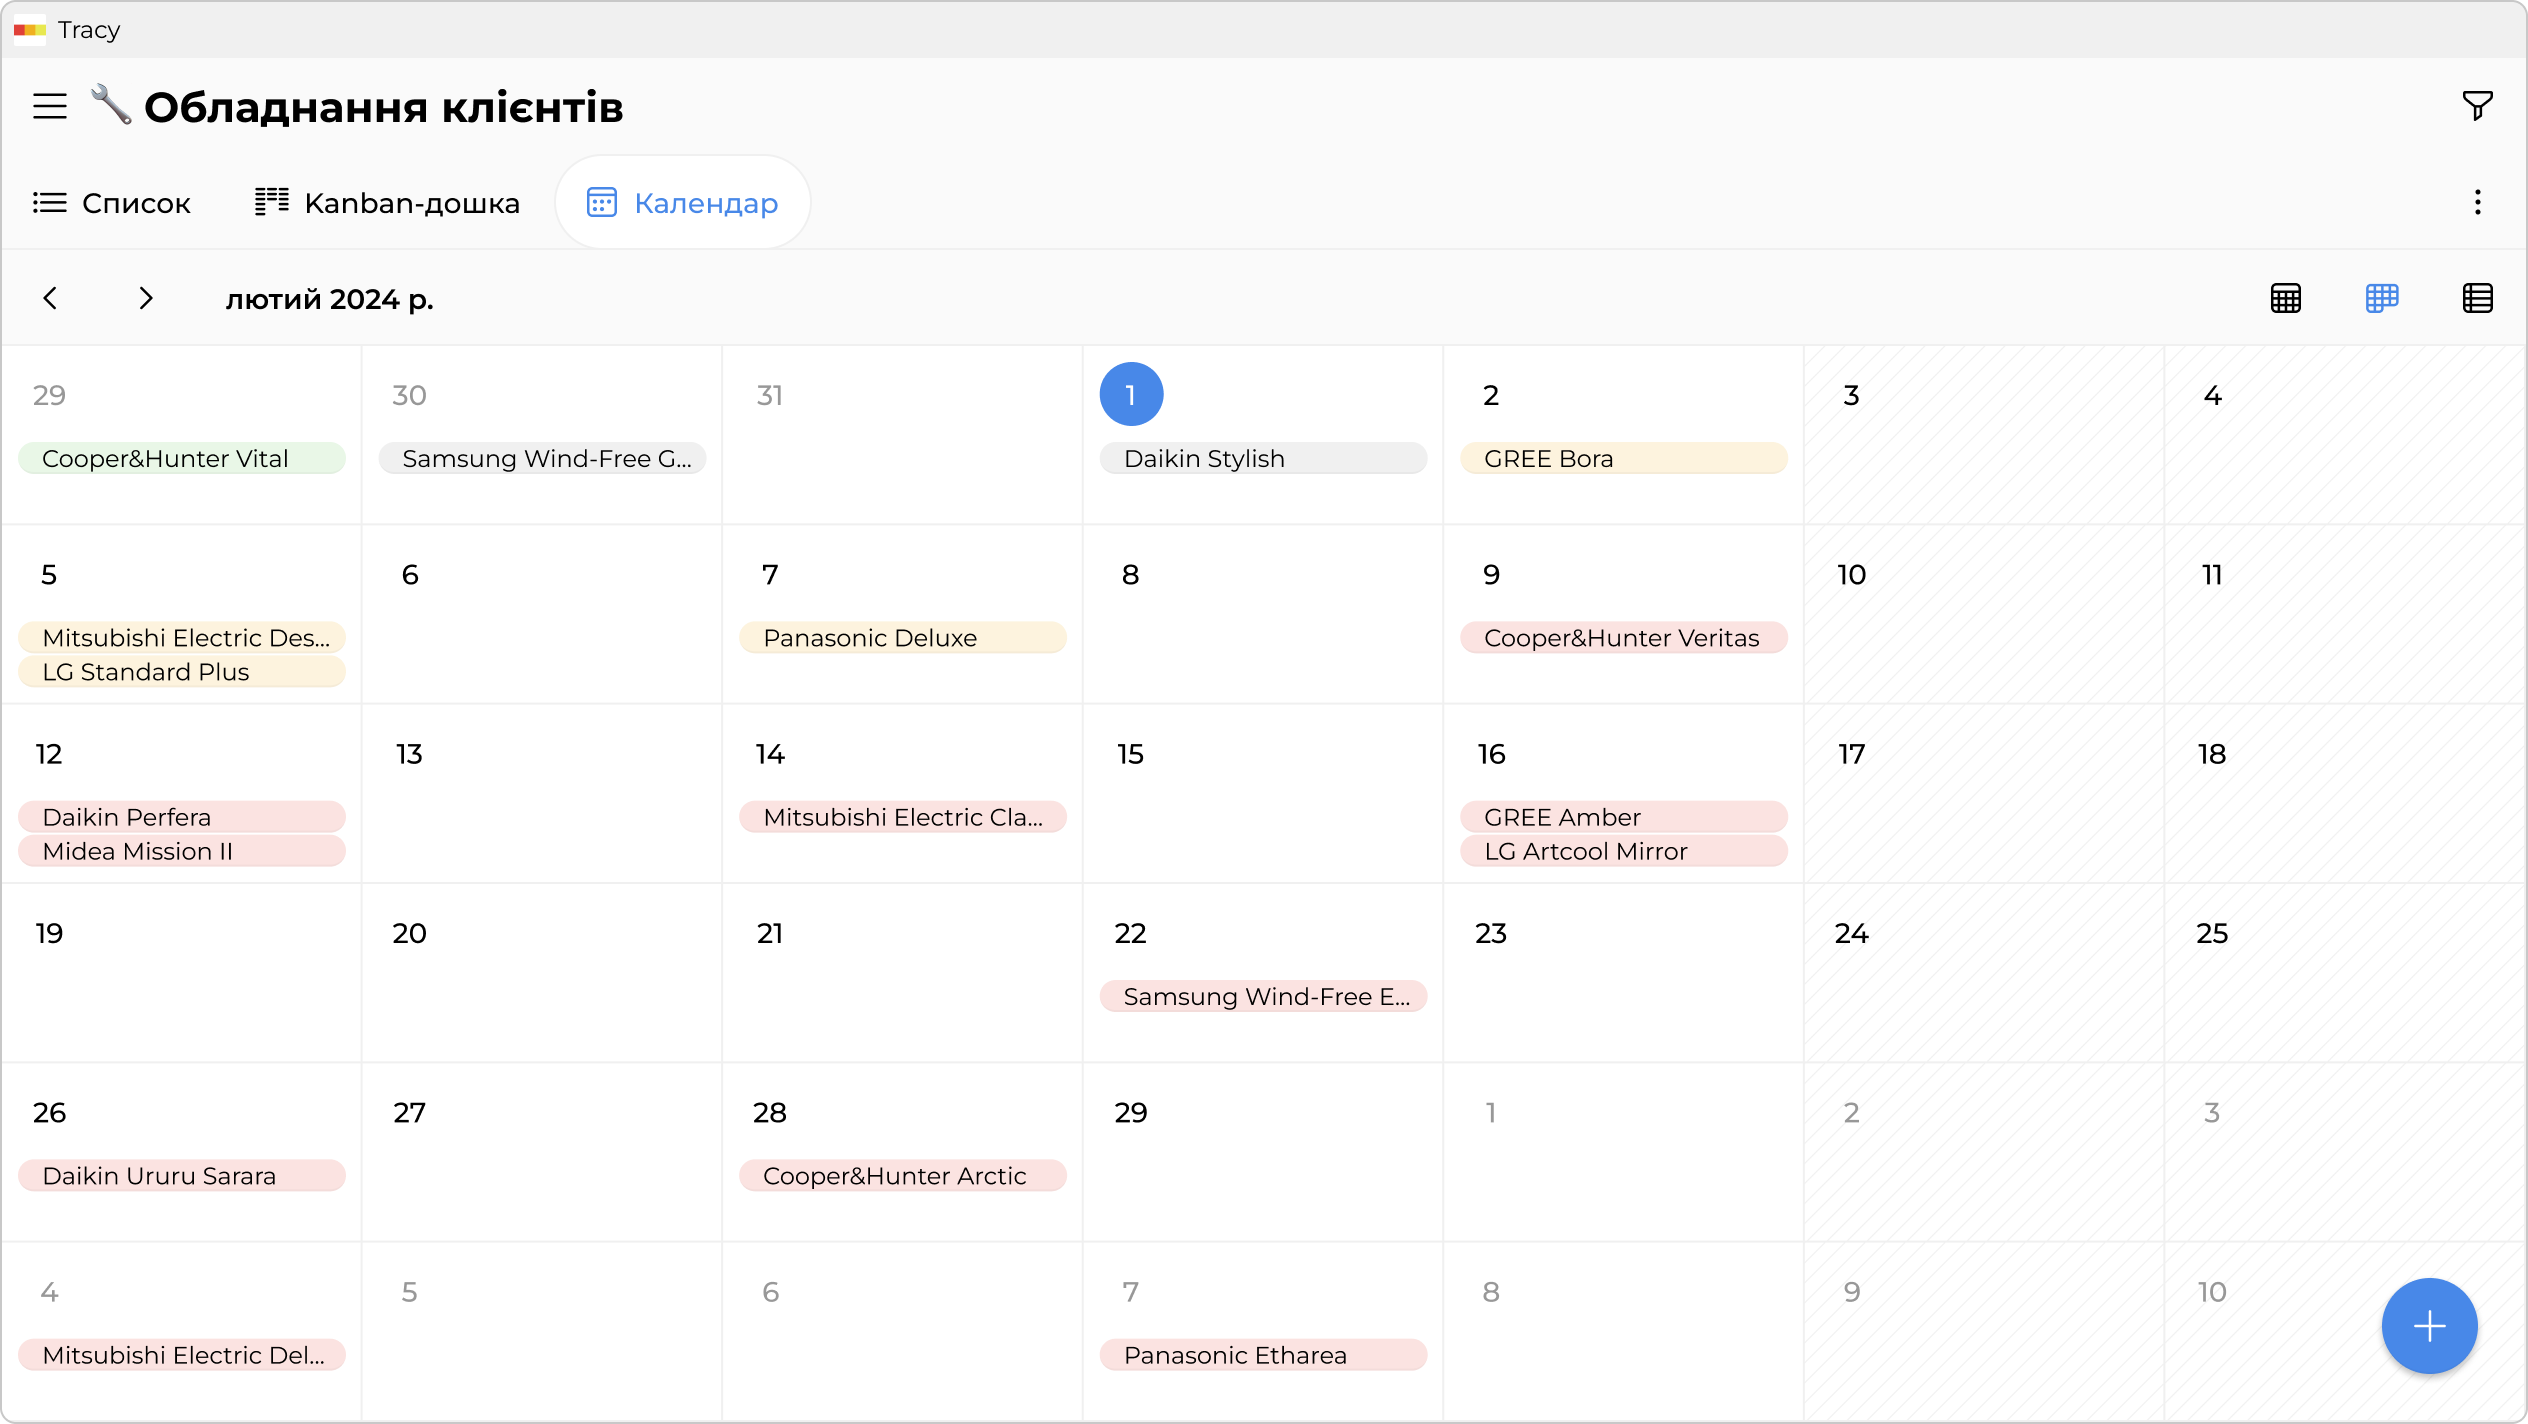Switch to month grid view icon
Screen dimensions: 2528x1424
coord(2285,298)
